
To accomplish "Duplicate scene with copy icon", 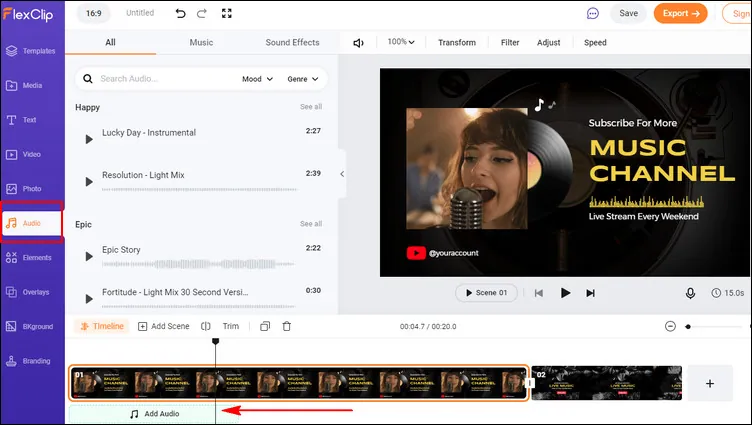I will click(265, 326).
